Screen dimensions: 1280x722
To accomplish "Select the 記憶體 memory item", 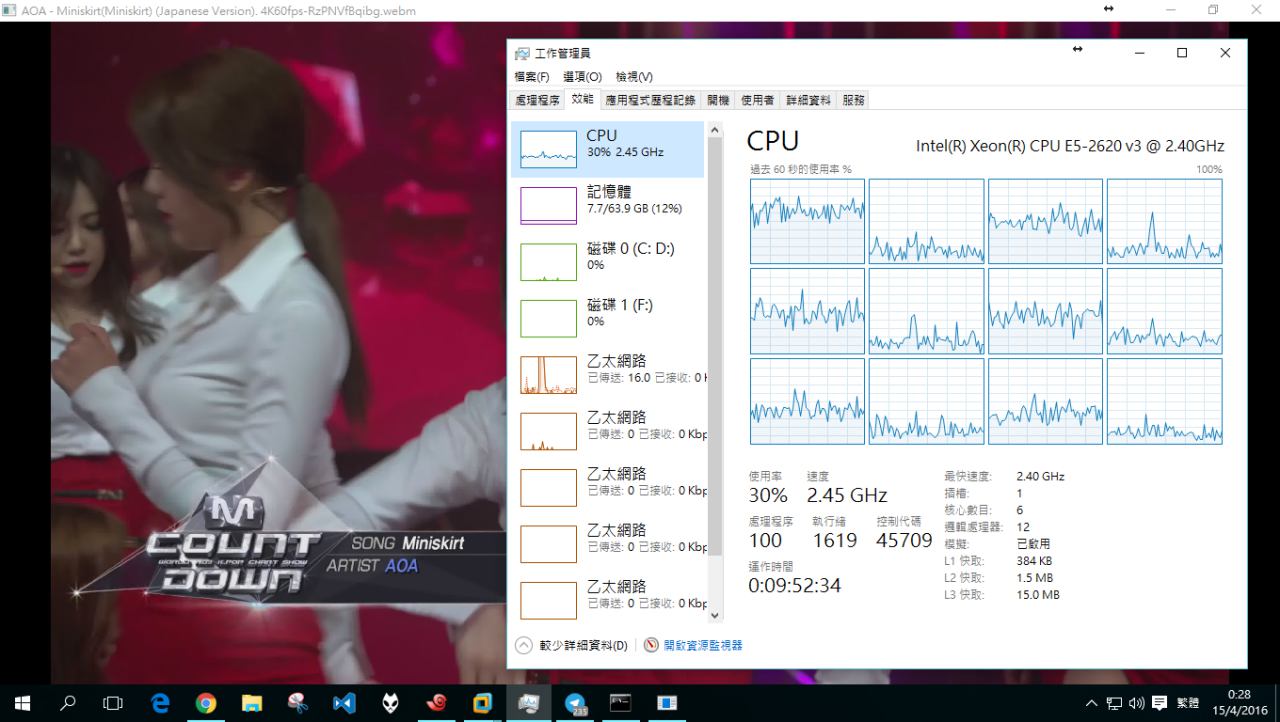I will point(607,205).
